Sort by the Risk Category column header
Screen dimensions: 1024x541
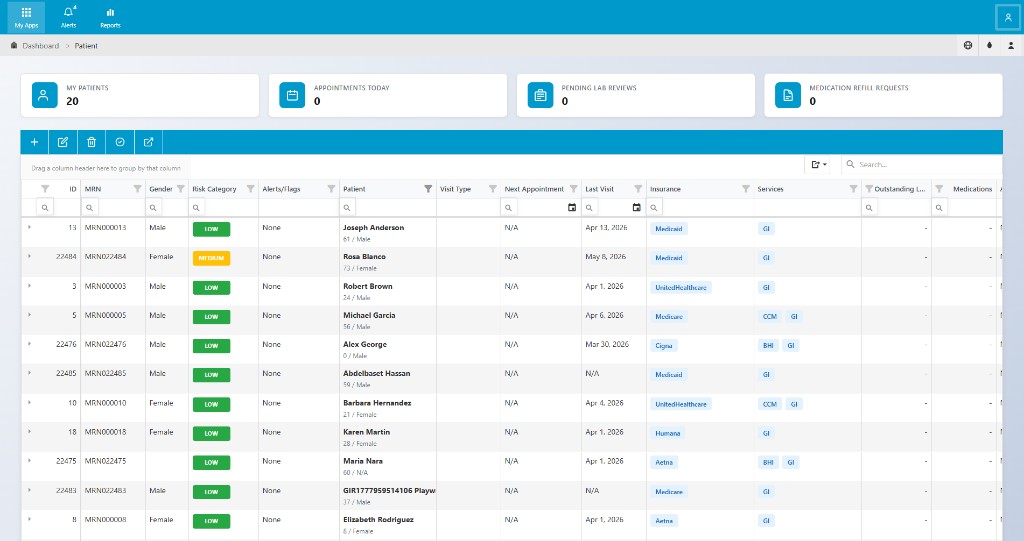(214, 189)
